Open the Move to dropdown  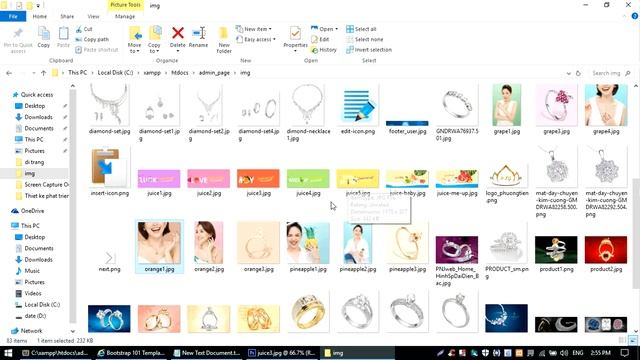click(x=134, y=40)
